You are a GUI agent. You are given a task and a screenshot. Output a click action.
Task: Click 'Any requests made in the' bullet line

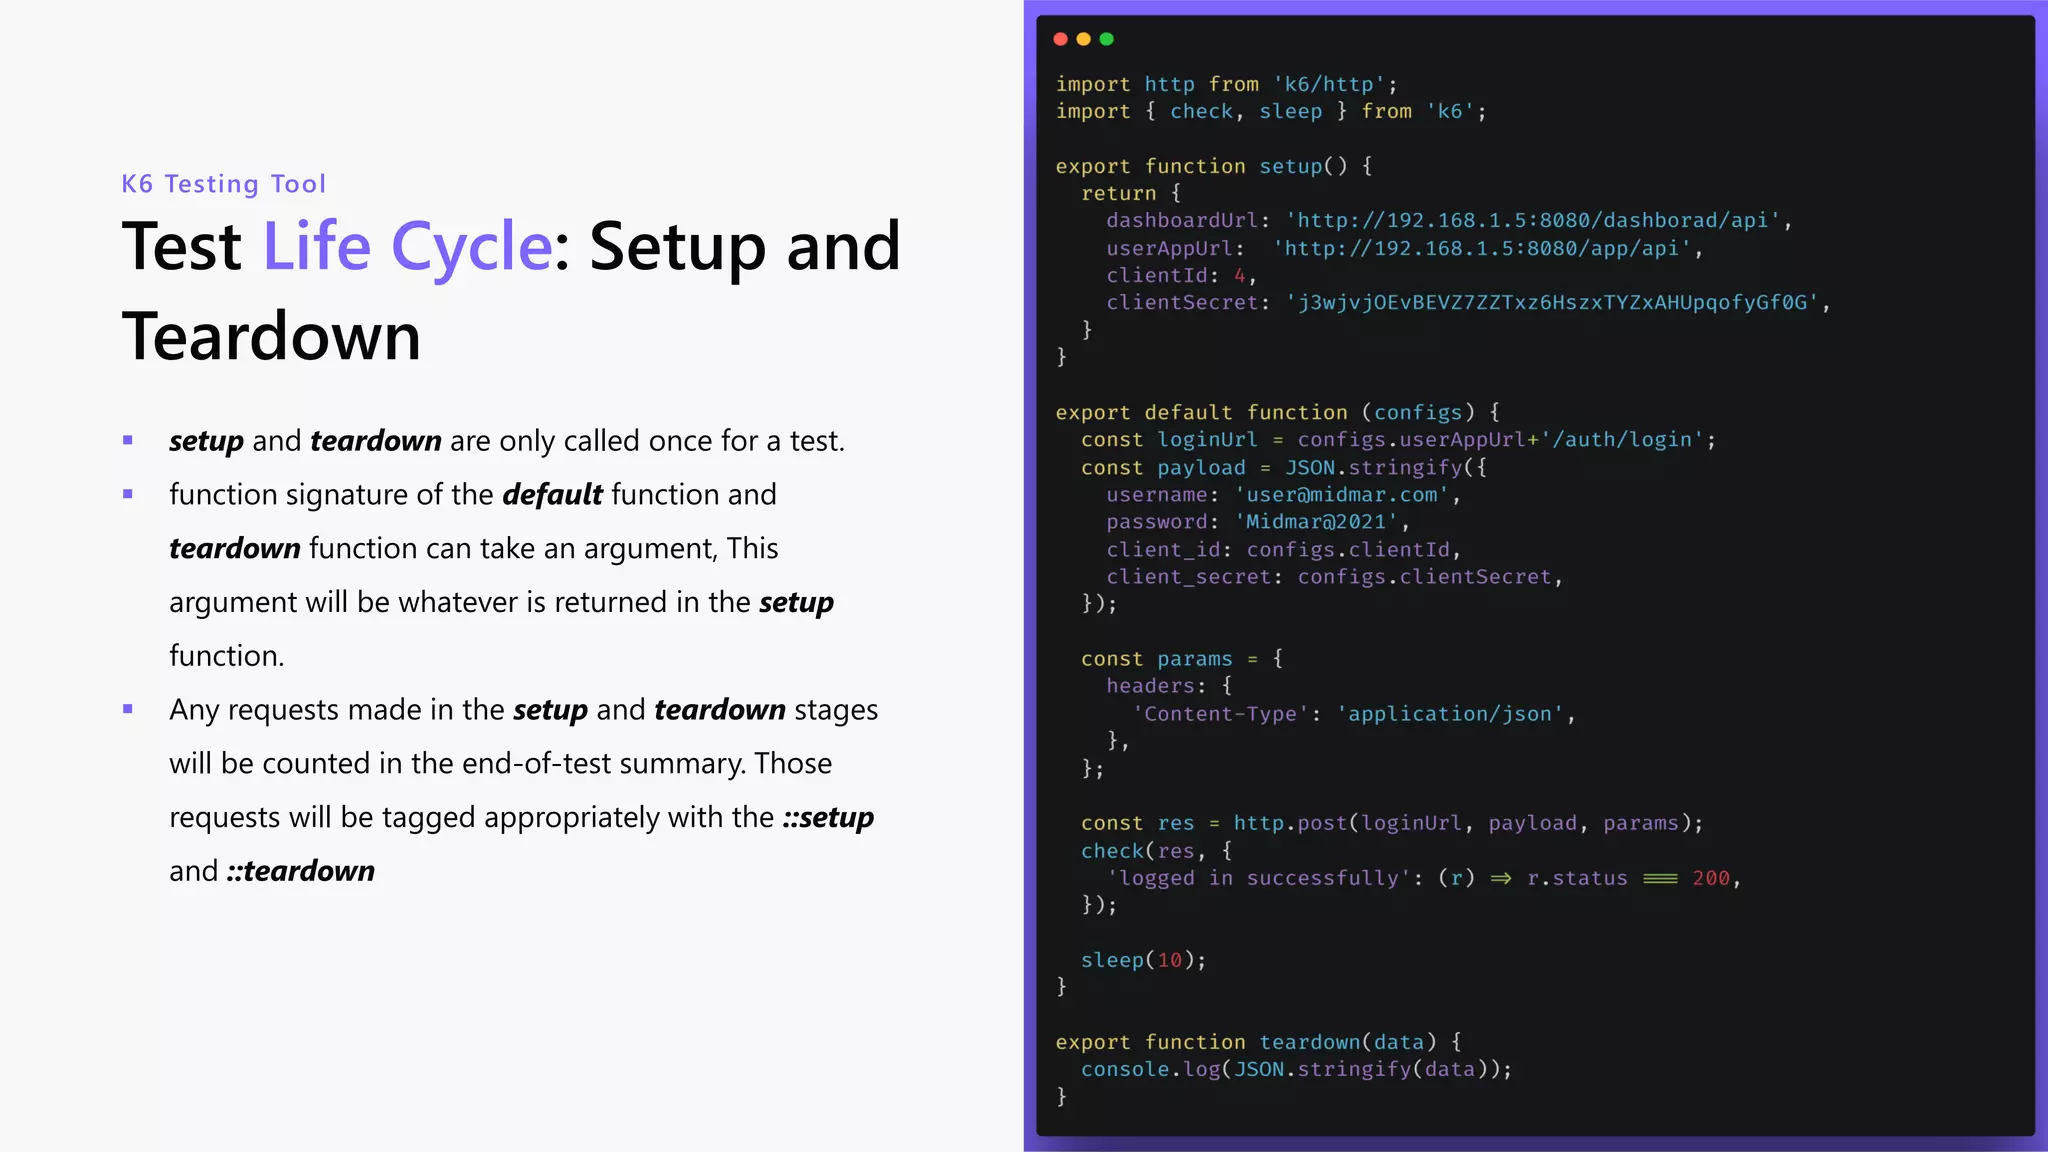click(x=524, y=710)
